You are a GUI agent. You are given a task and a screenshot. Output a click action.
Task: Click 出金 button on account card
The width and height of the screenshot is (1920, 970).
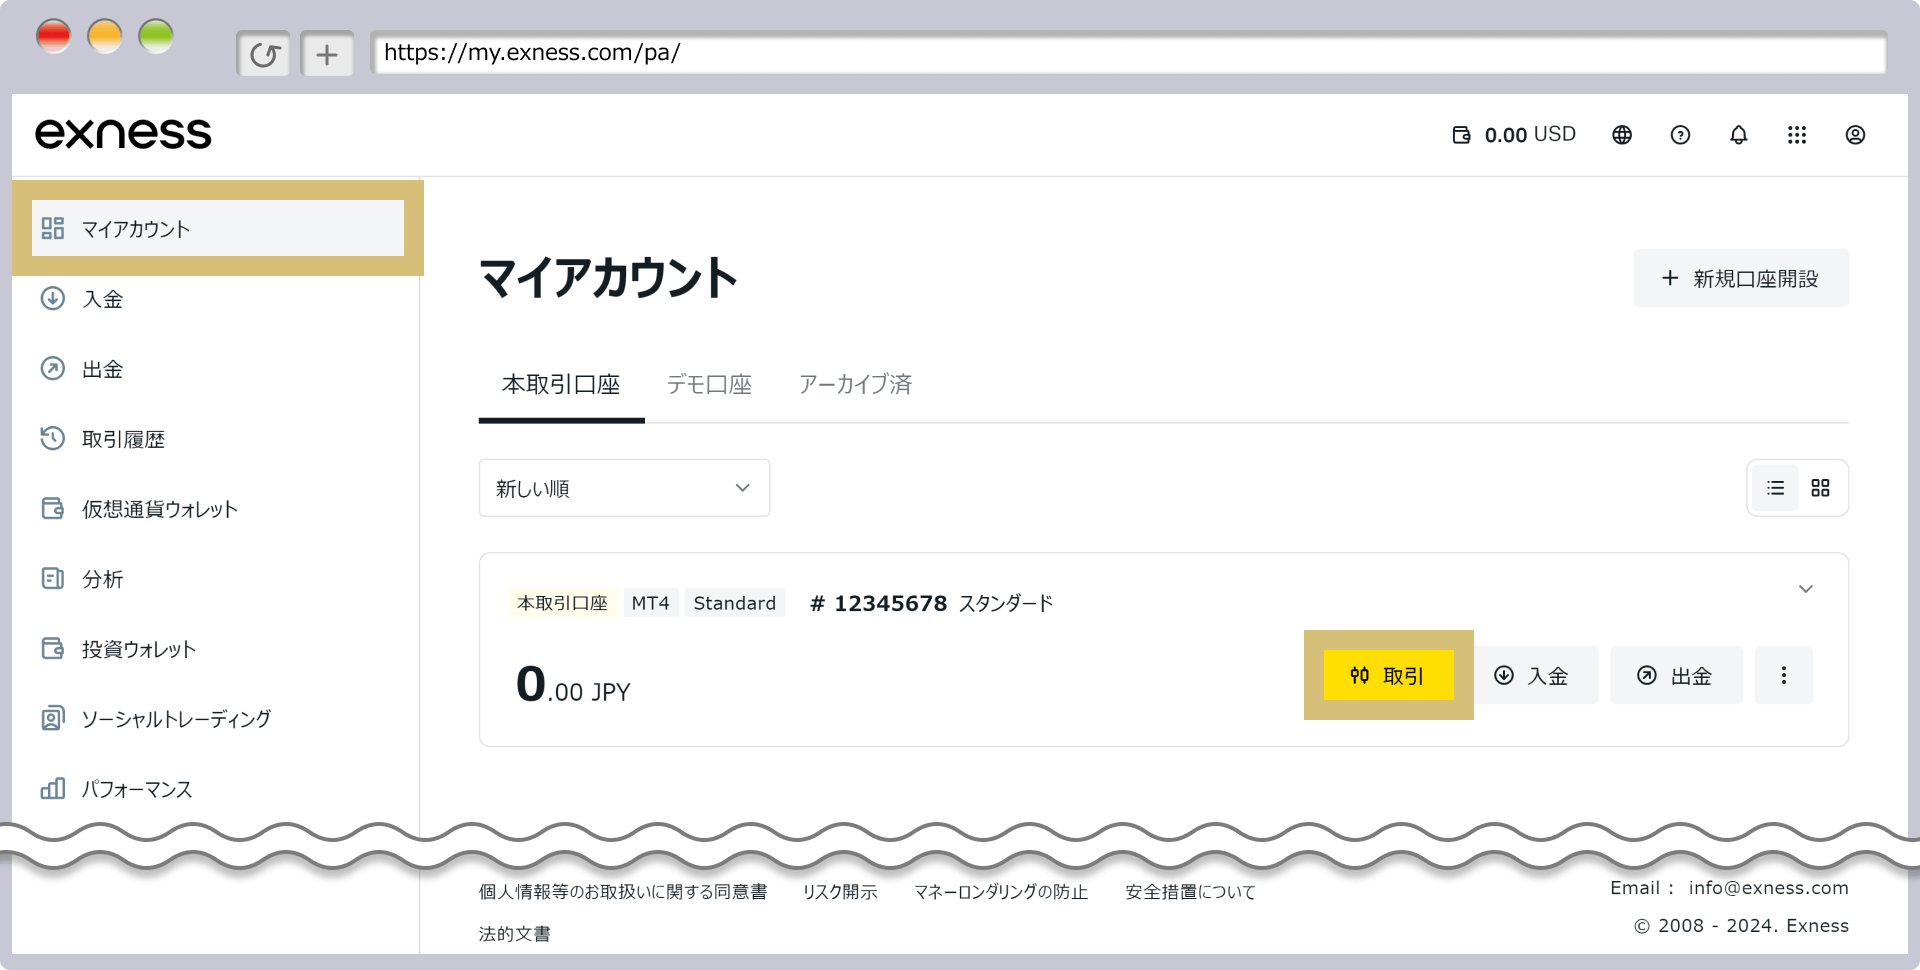click(1676, 676)
